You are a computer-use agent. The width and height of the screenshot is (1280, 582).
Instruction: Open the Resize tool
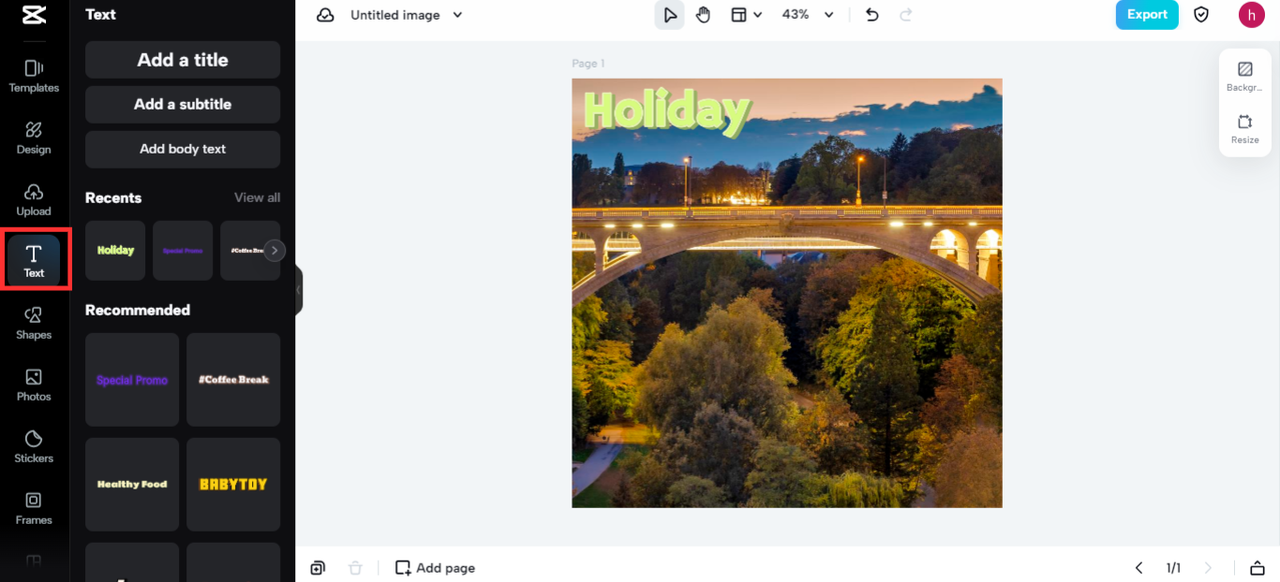click(1245, 129)
